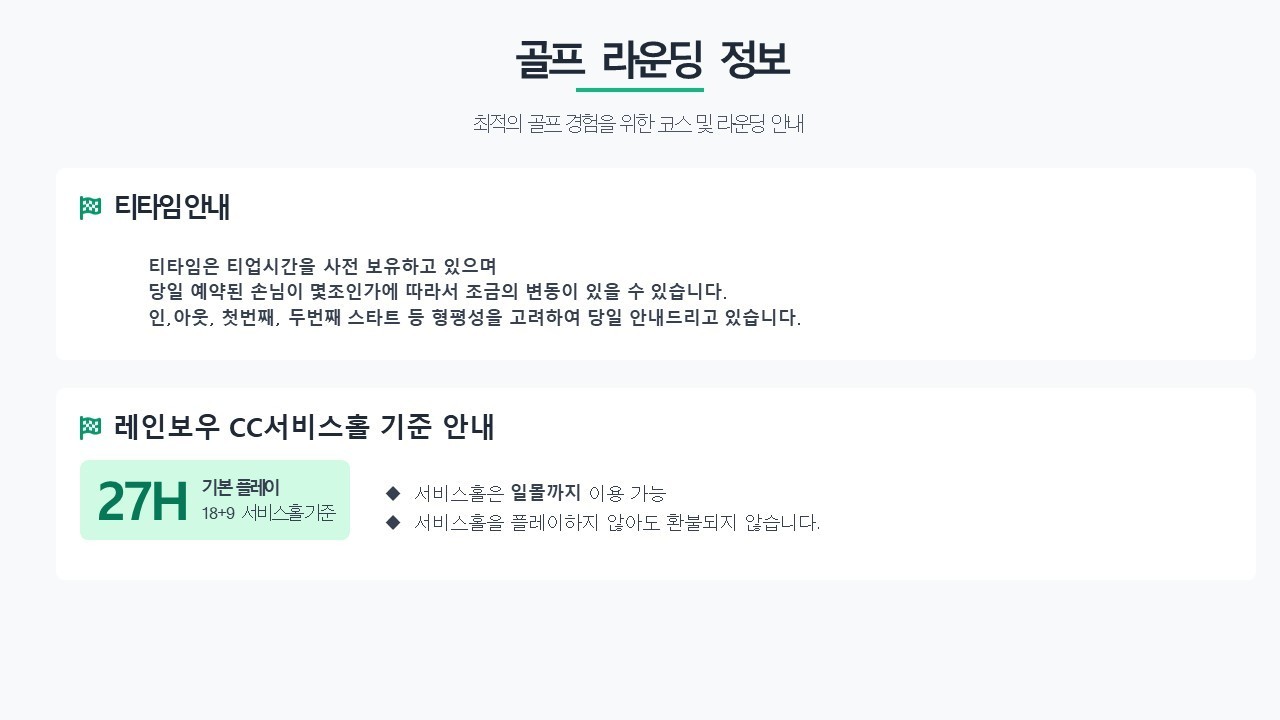This screenshot has width=1280, height=720.
Task: Click the flag icon beside 티타임 안내
Action: coord(91,208)
